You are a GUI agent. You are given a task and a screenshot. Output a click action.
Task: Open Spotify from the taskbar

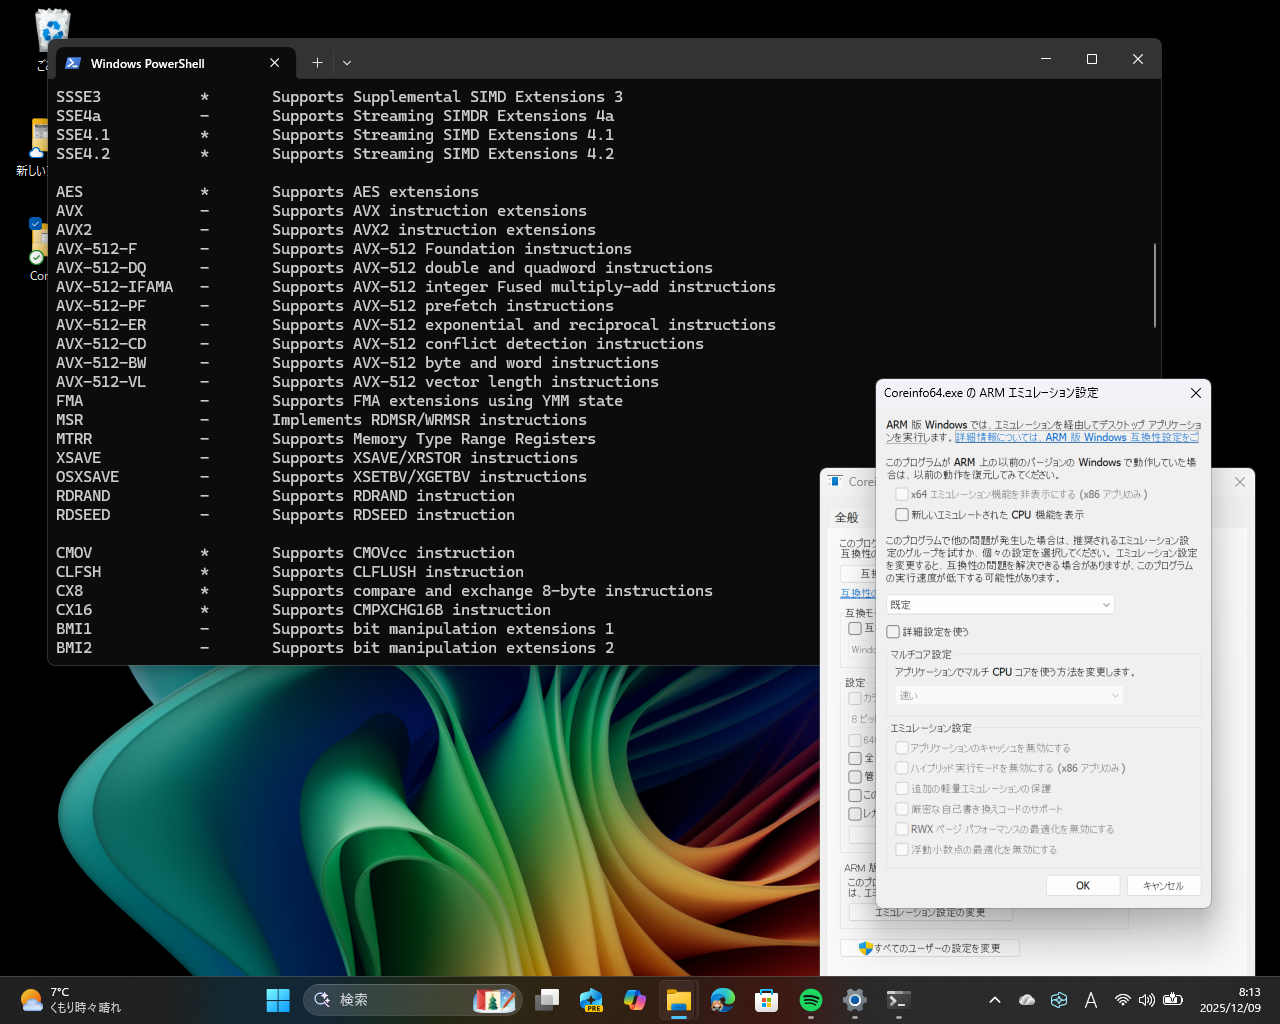pos(809,1000)
